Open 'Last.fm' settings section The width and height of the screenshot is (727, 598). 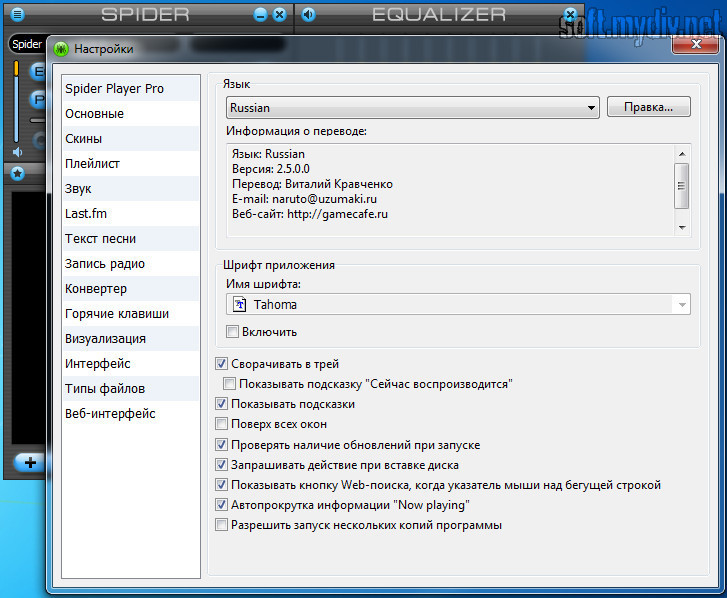click(x=131, y=214)
